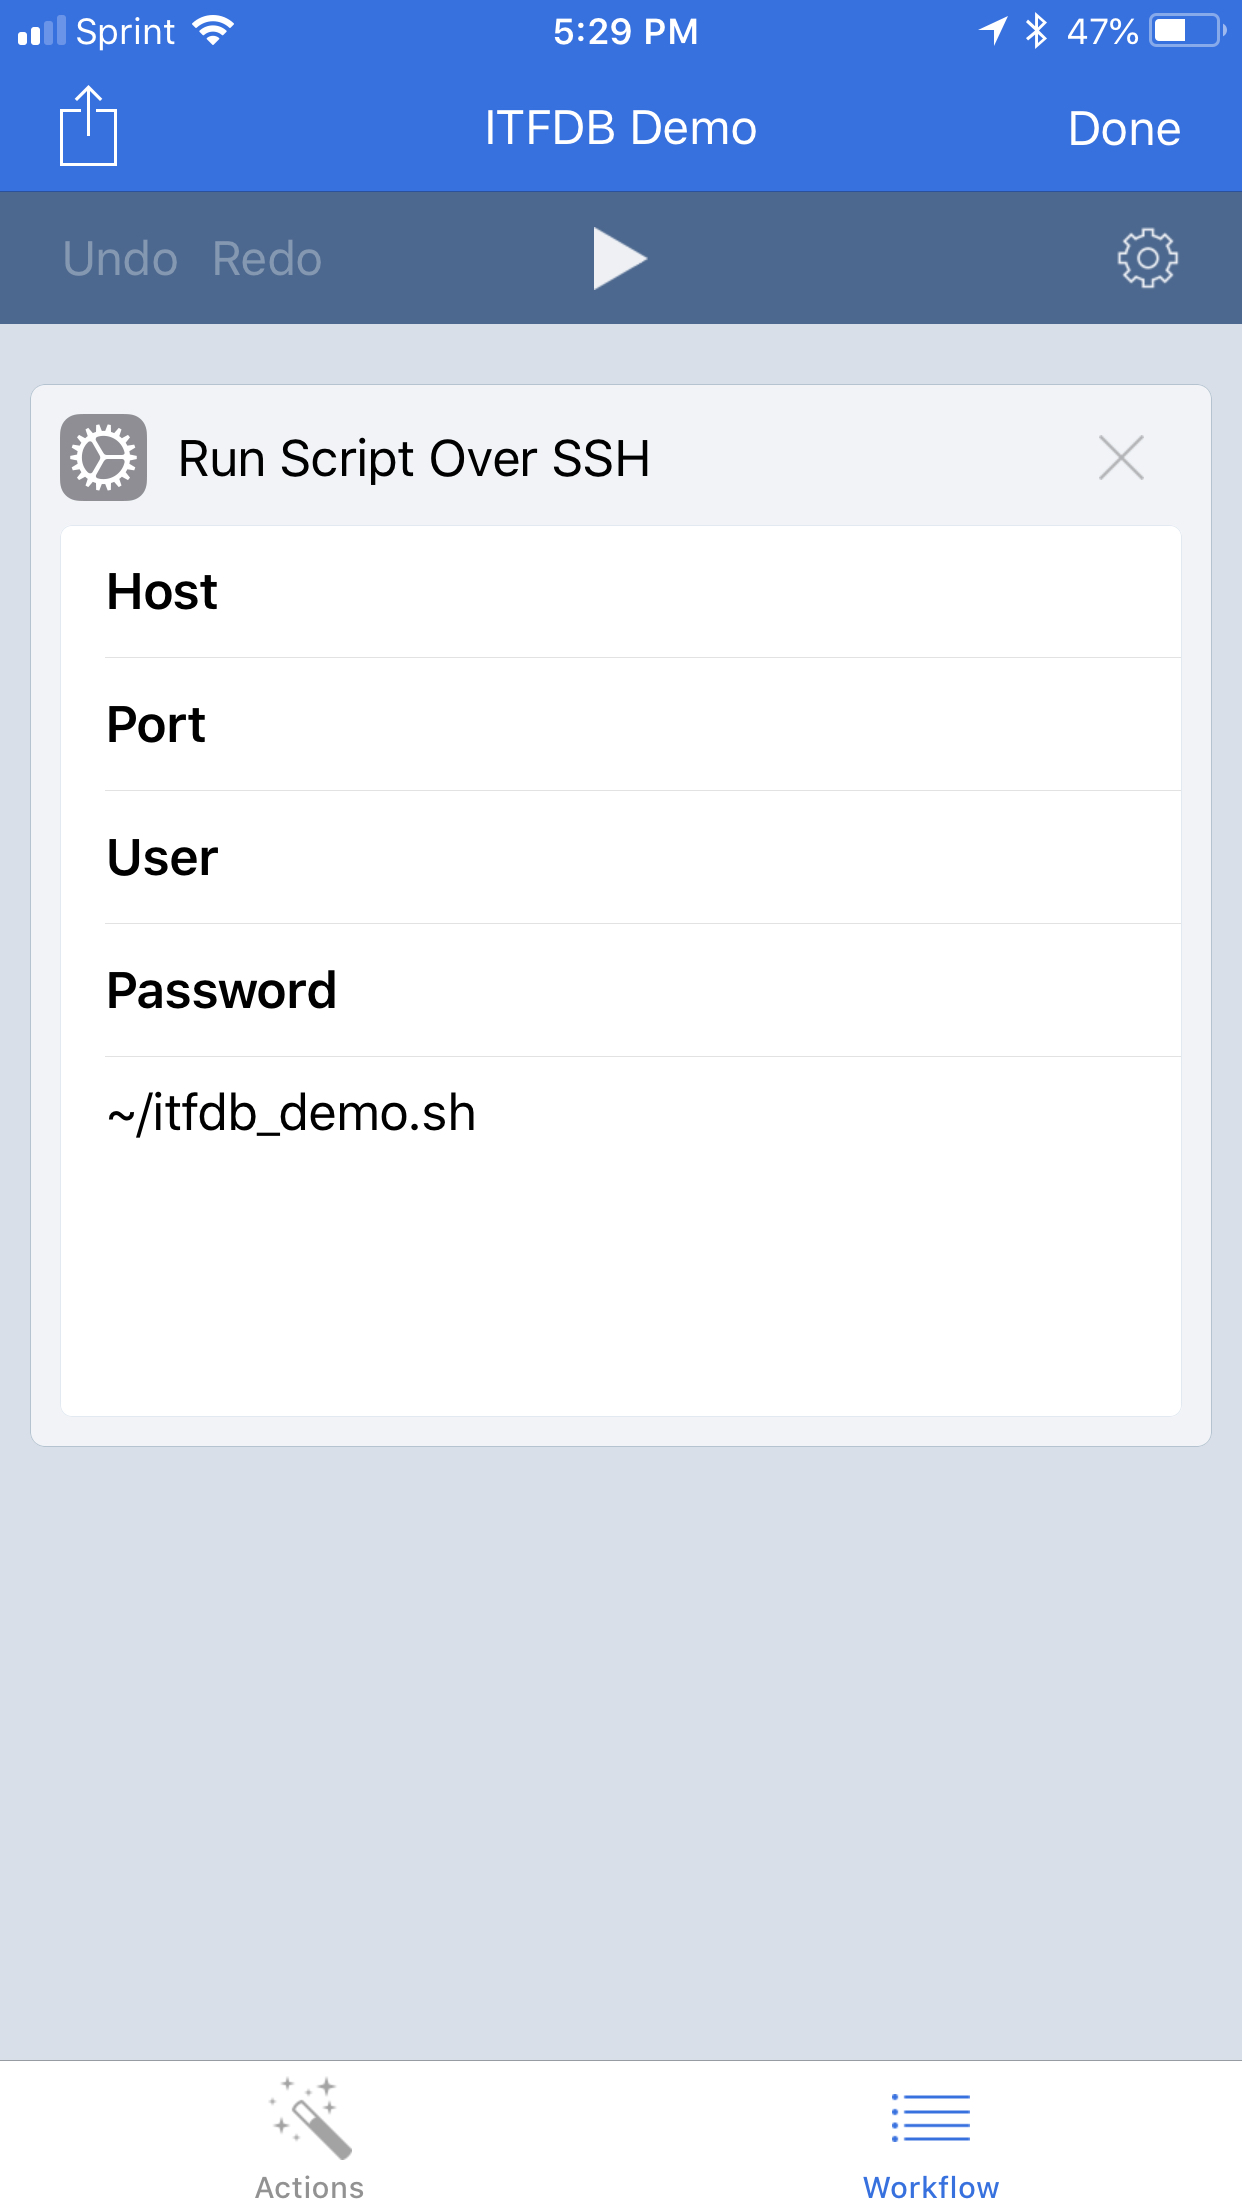Remove the Run Script Over SSH action
Viewport: 1242px width, 2208px height.
pyautogui.click(x=1120, y=458)
